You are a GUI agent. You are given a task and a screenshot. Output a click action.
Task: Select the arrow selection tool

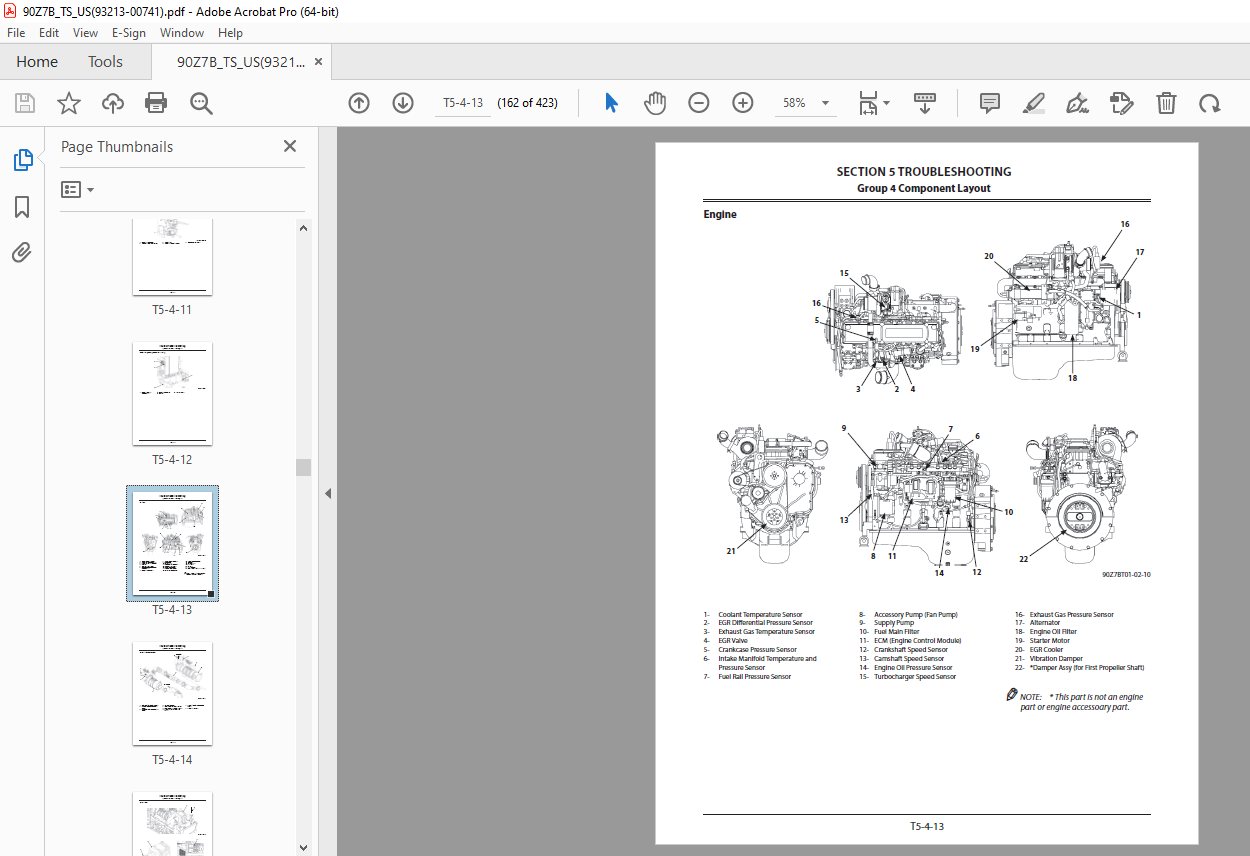611,103
